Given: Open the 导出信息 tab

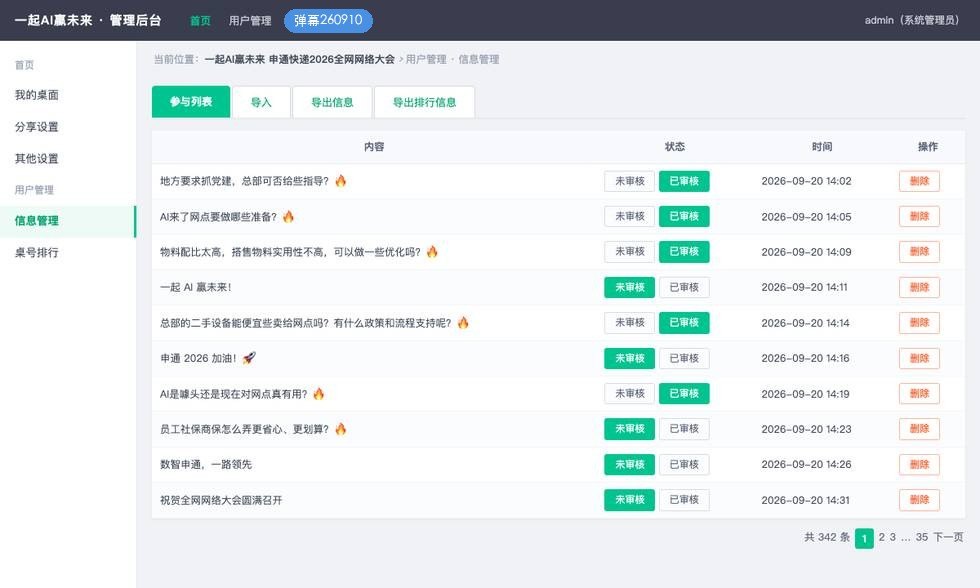Looking at the screenshot, I should coord(332,102).
